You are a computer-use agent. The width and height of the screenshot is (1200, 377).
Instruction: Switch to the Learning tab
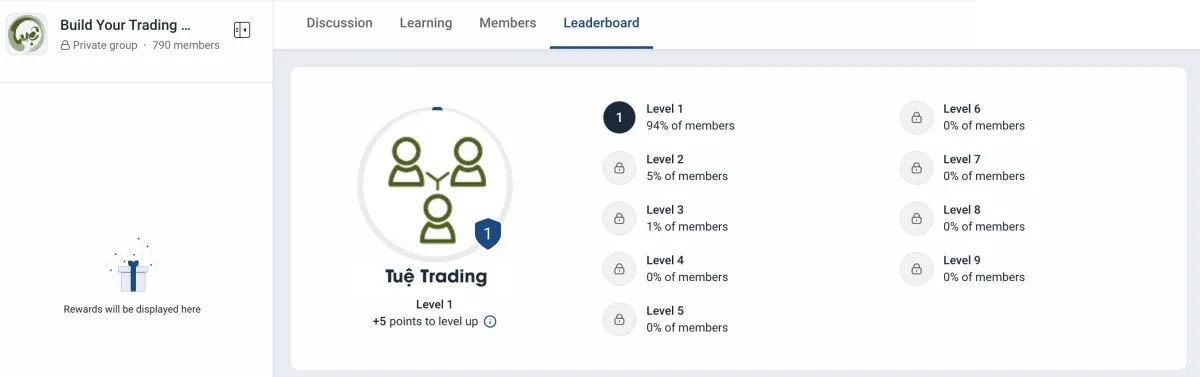pos(426,23)
